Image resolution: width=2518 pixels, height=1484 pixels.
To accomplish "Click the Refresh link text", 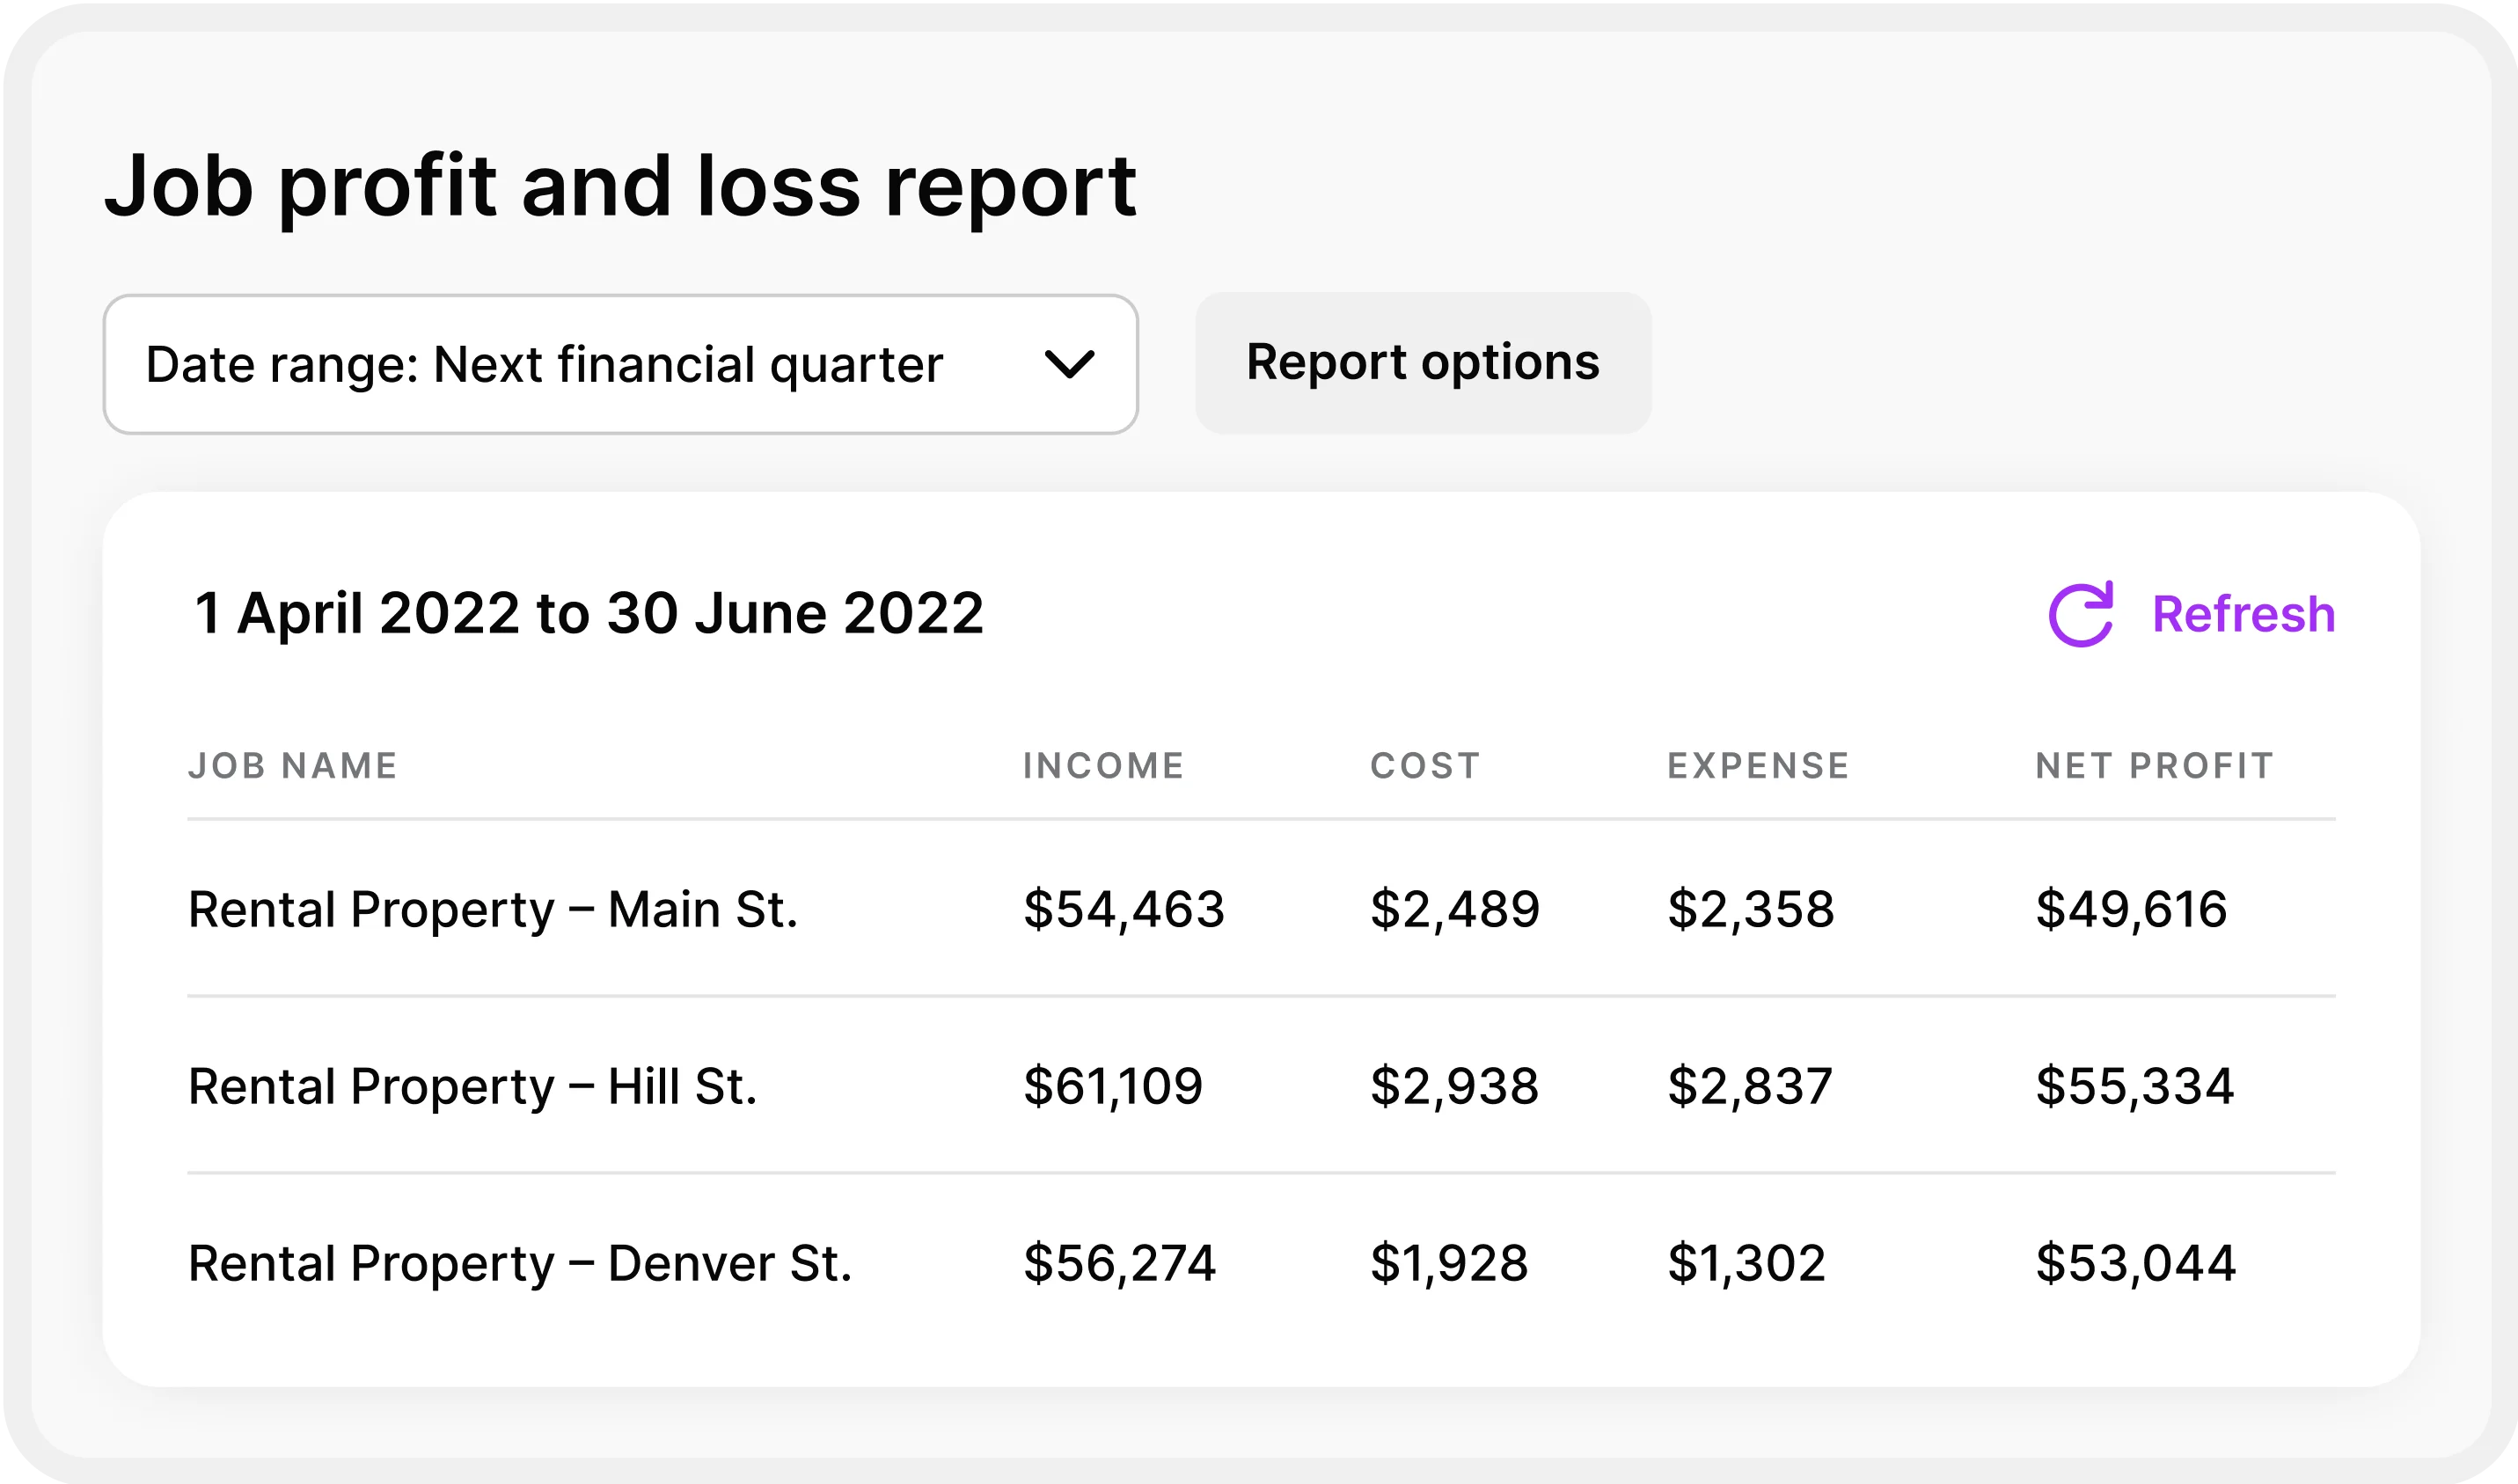I will [2243, 614].
